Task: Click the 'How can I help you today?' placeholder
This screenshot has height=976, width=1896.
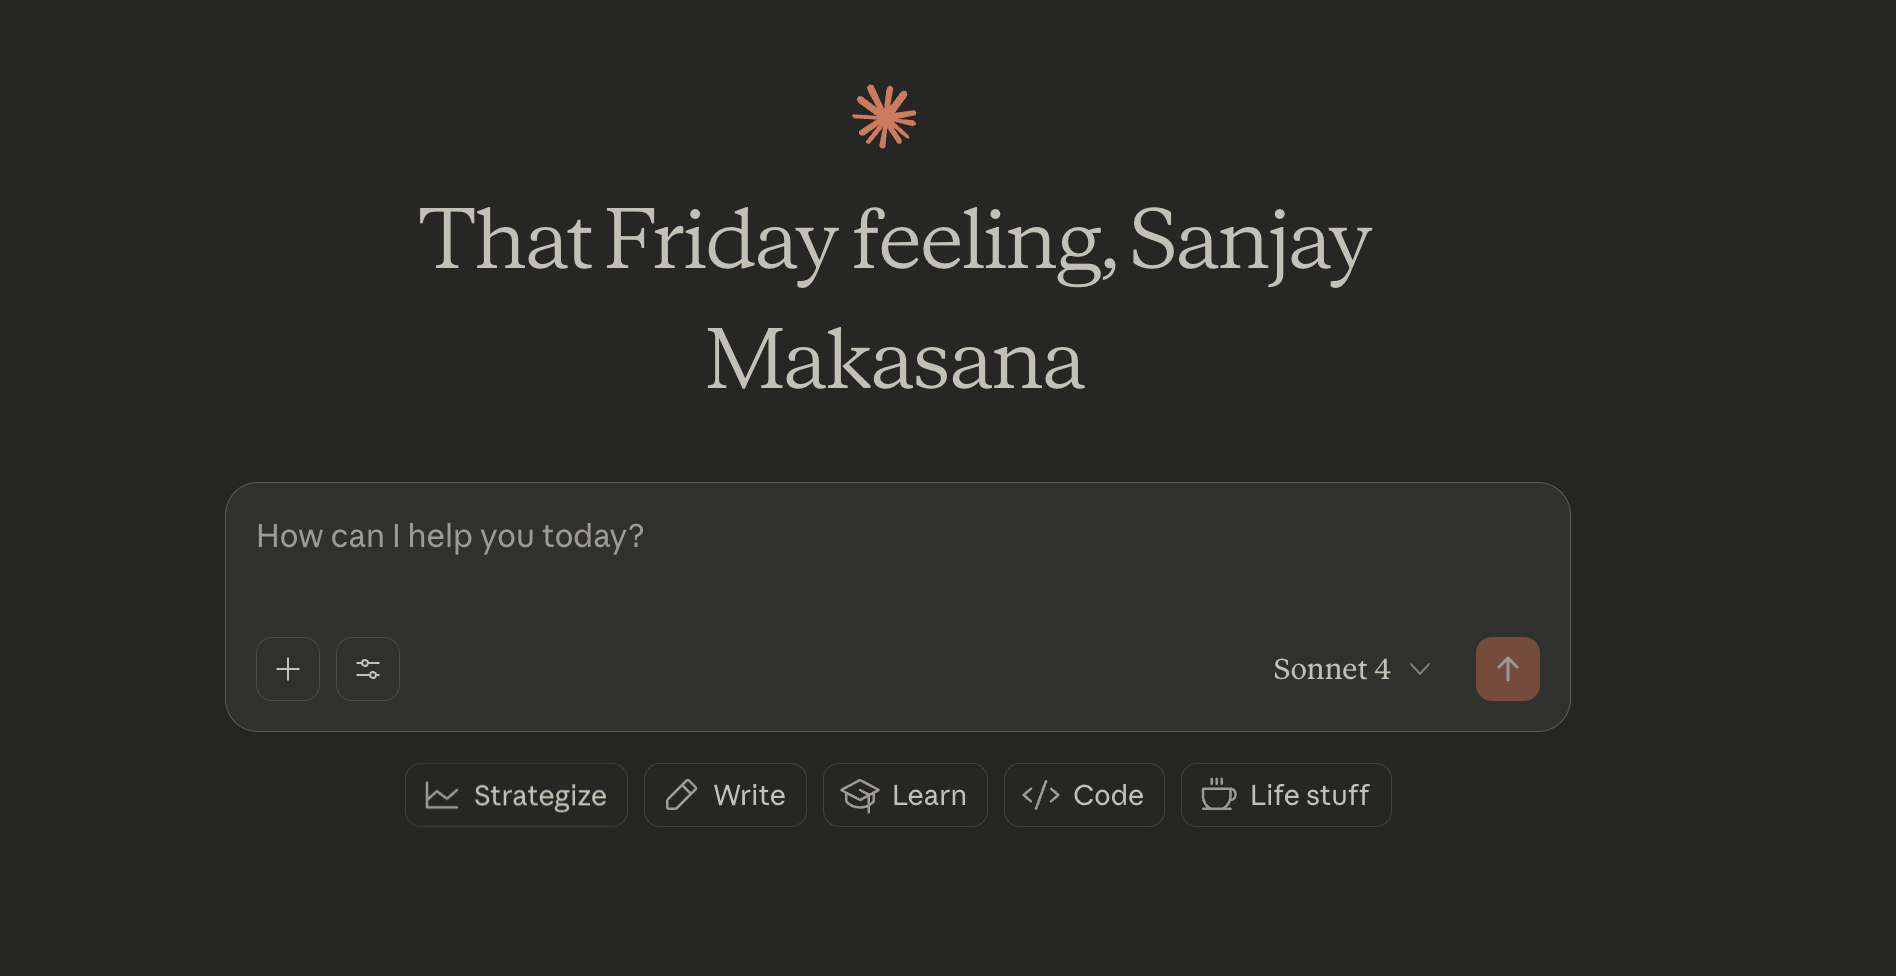Action: (450, 536)
